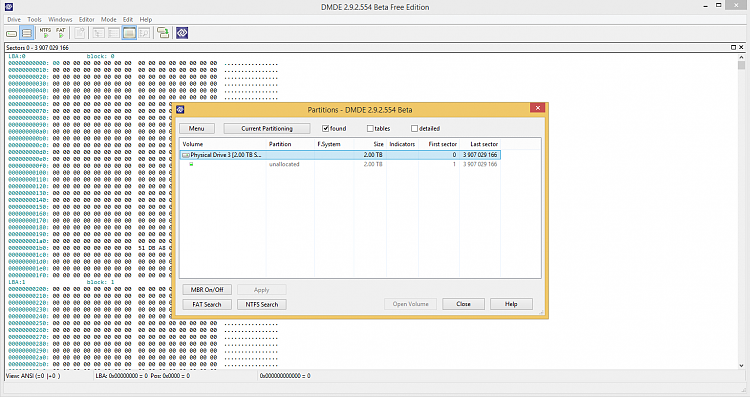
Task: Click the greyed Apply button
Action: [x=262, y=290]
